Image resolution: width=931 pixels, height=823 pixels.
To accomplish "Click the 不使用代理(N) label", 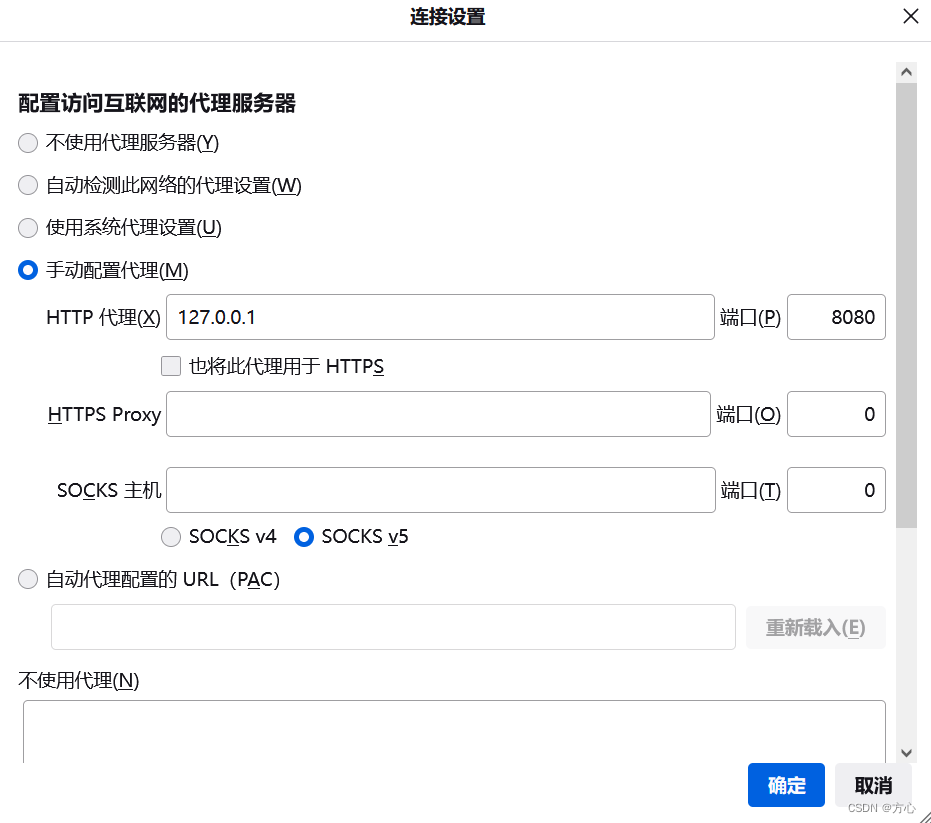I will pos(78,680).
